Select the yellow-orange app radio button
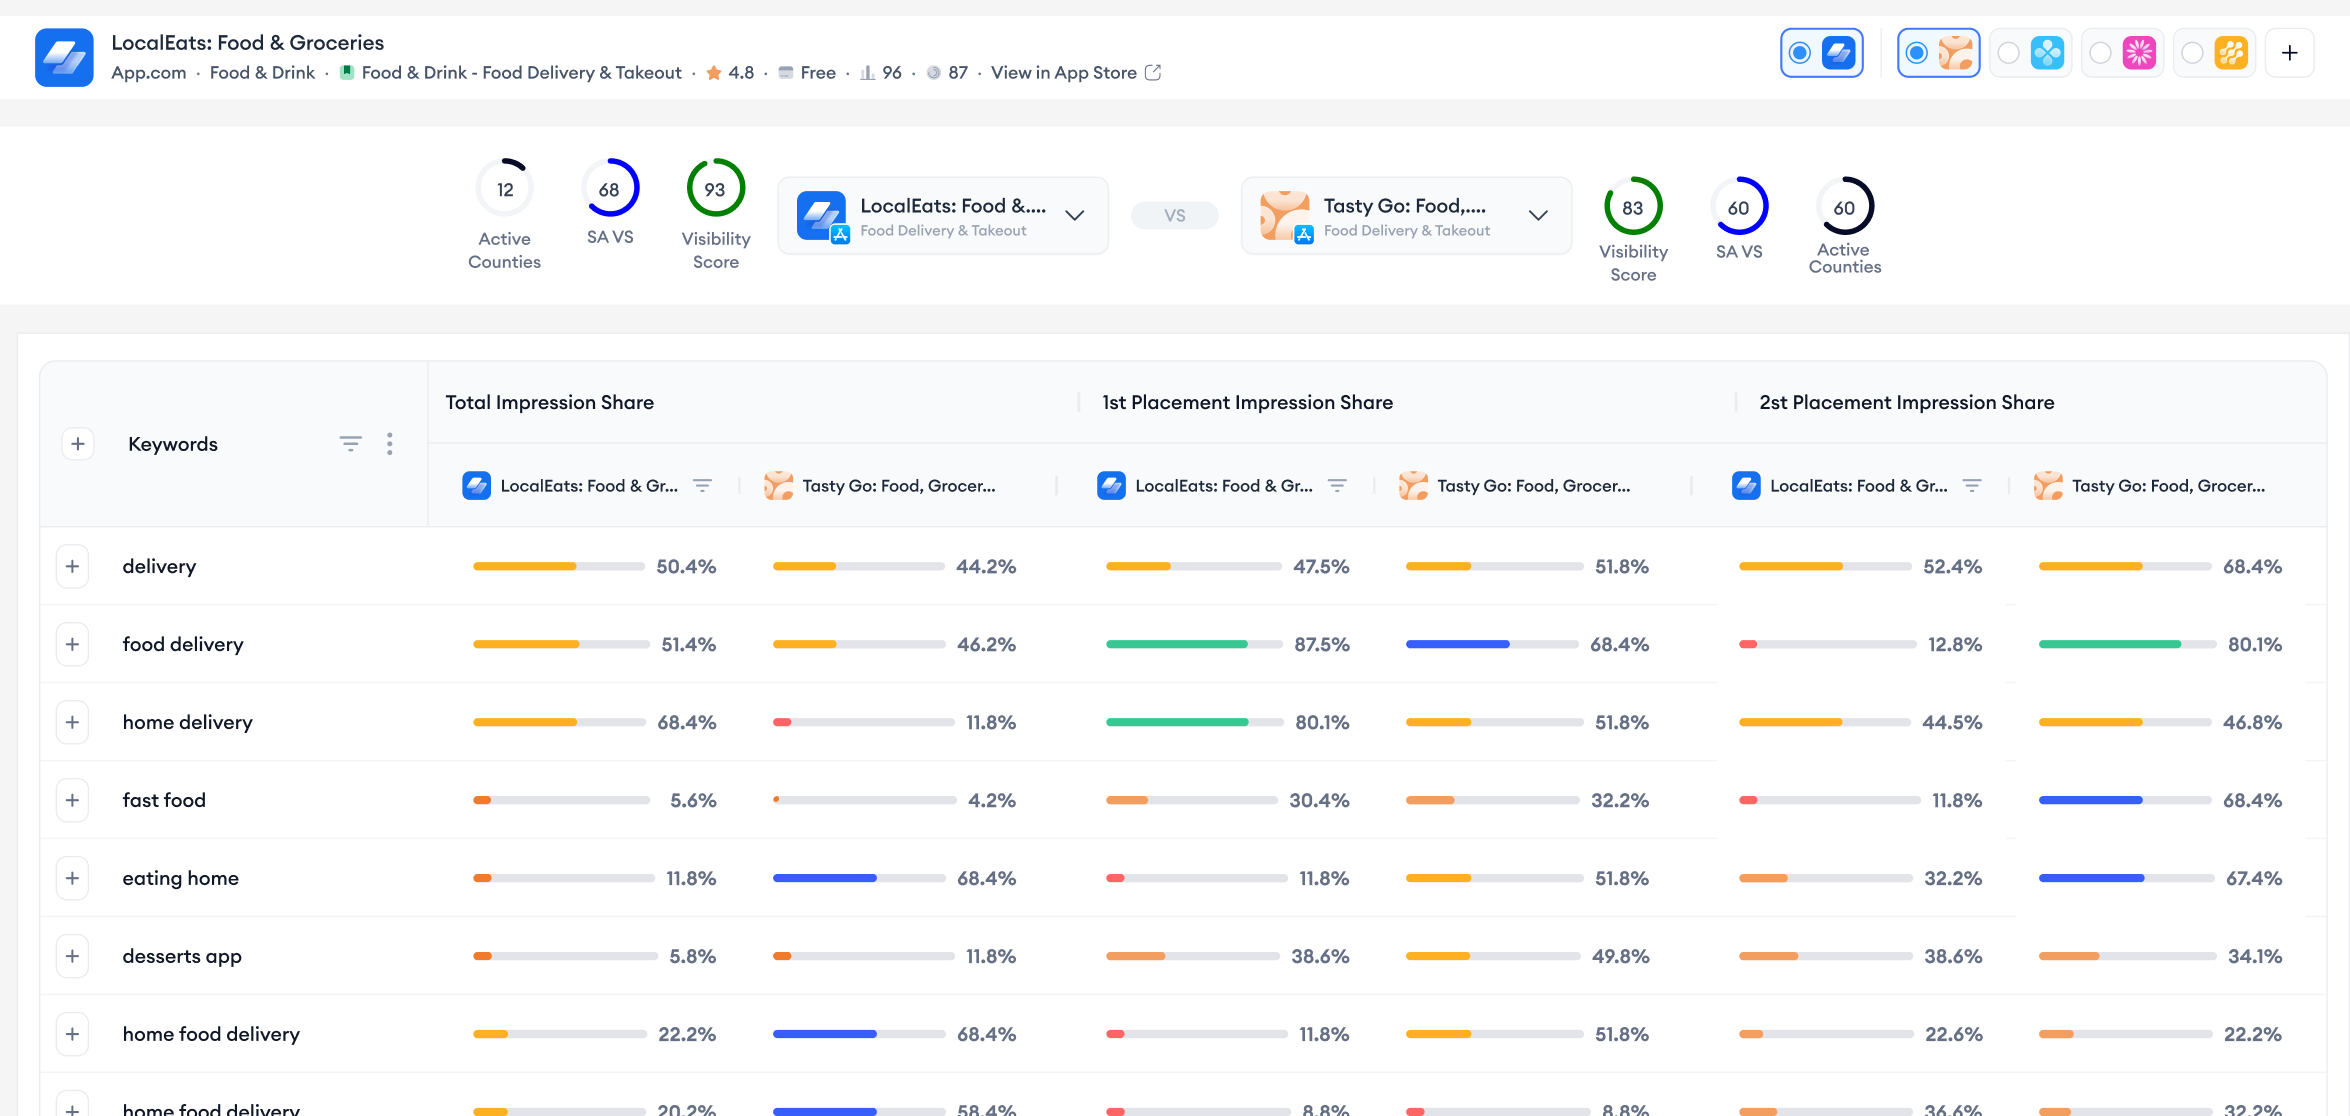Image resolution: width=2350 pixels, height=1116 pixels. click(2192, 53)
